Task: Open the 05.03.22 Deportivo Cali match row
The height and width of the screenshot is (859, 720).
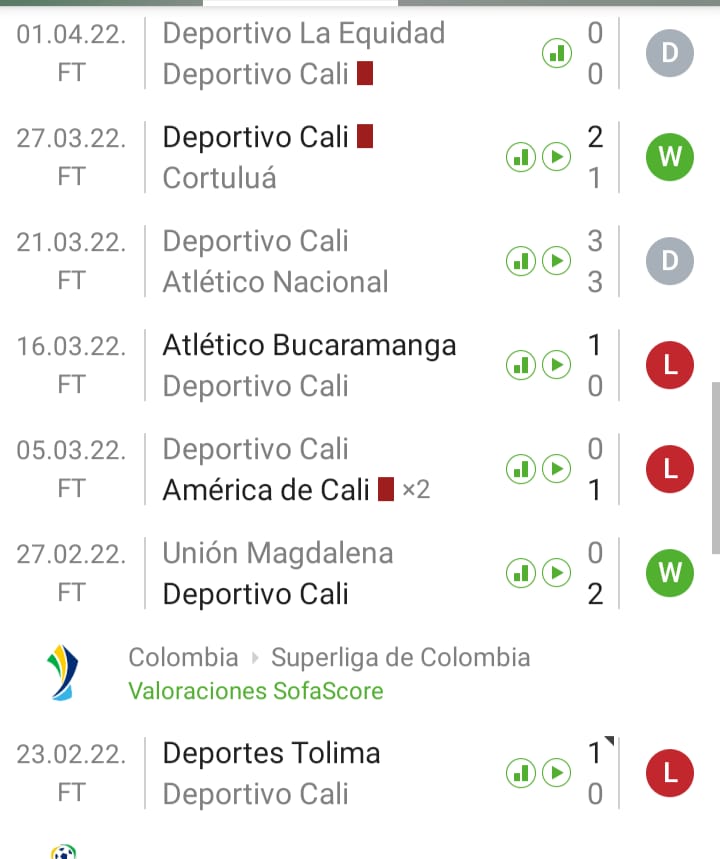Action: tap(300, 469)
